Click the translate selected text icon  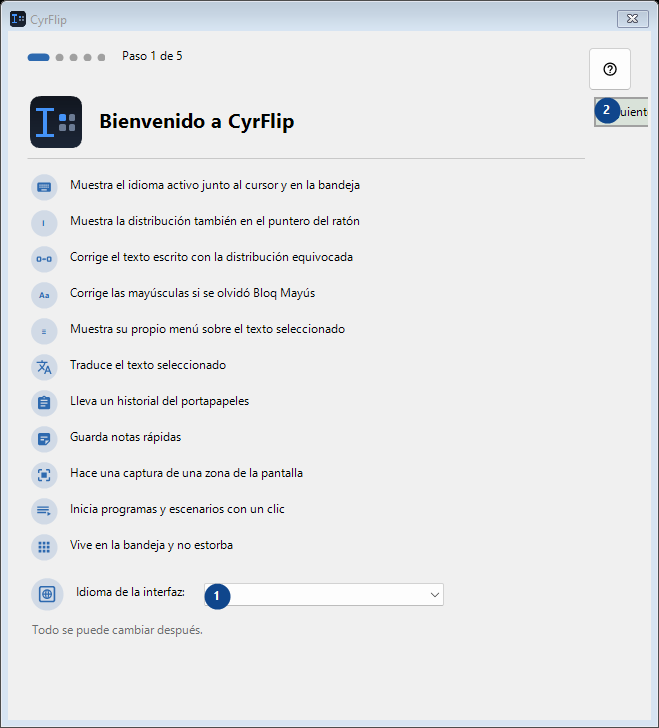point(44,367)
